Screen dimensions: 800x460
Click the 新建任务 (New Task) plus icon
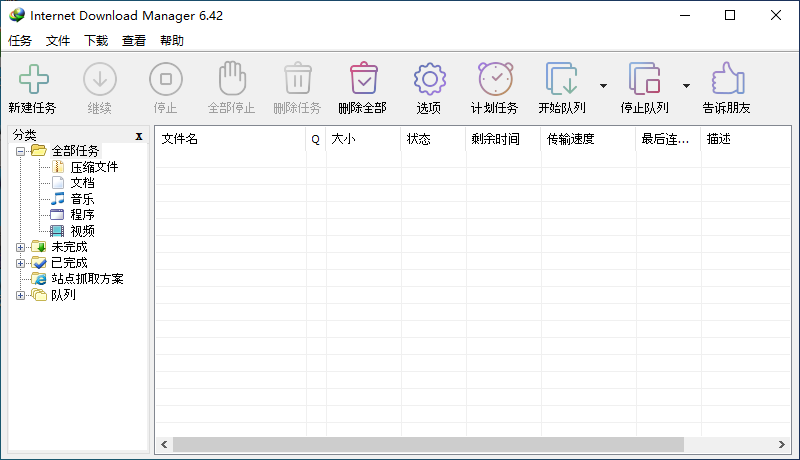click(32, 79)
